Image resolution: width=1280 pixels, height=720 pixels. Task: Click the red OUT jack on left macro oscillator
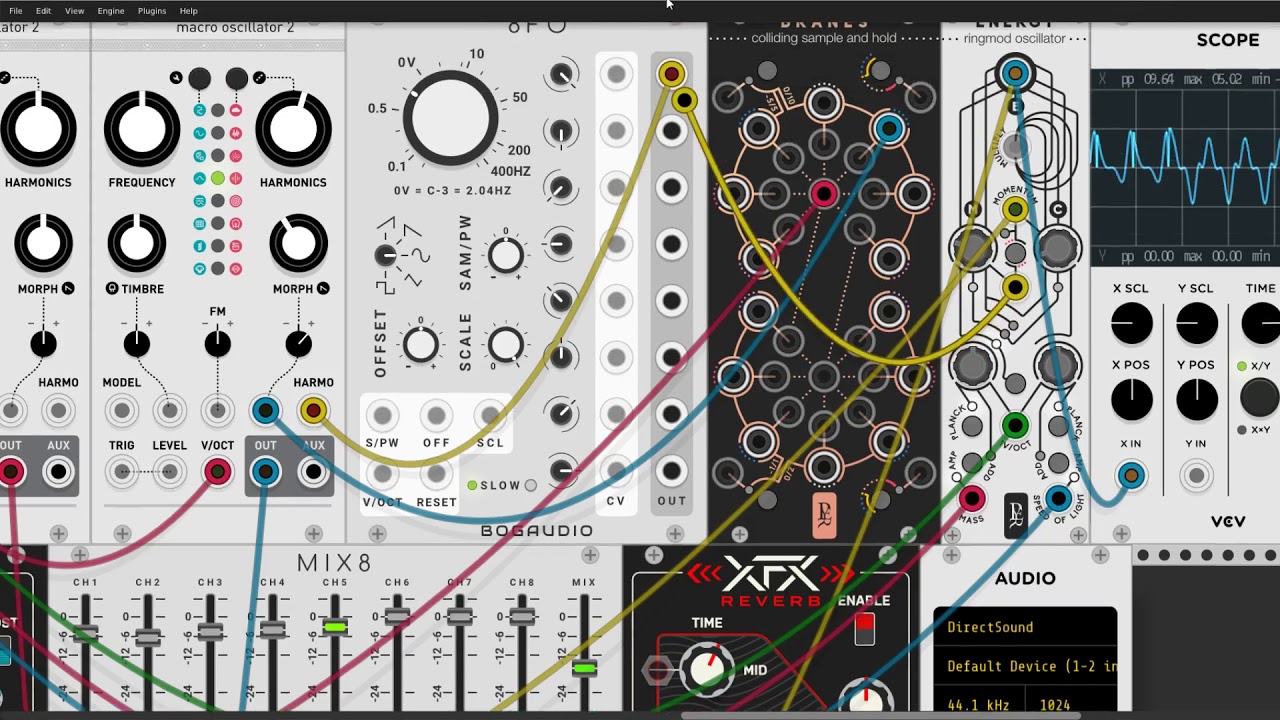(11, 472)
